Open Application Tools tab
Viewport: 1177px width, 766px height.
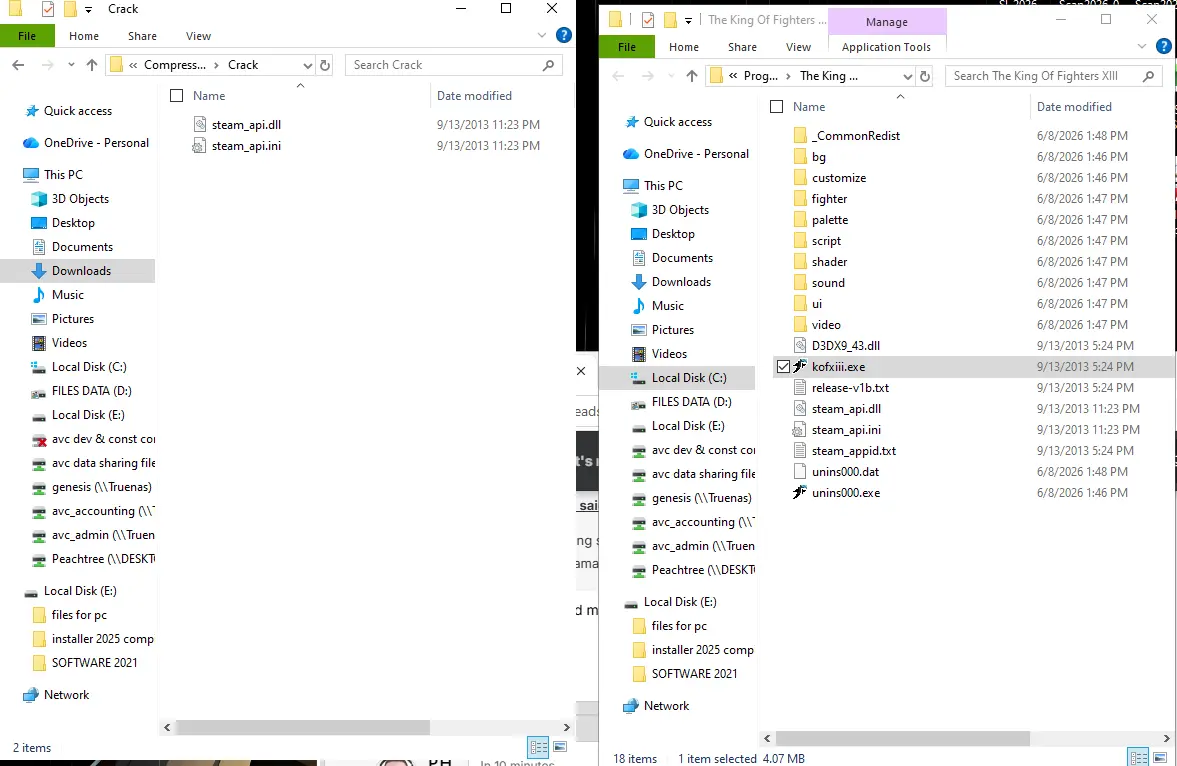click(886, 47)
